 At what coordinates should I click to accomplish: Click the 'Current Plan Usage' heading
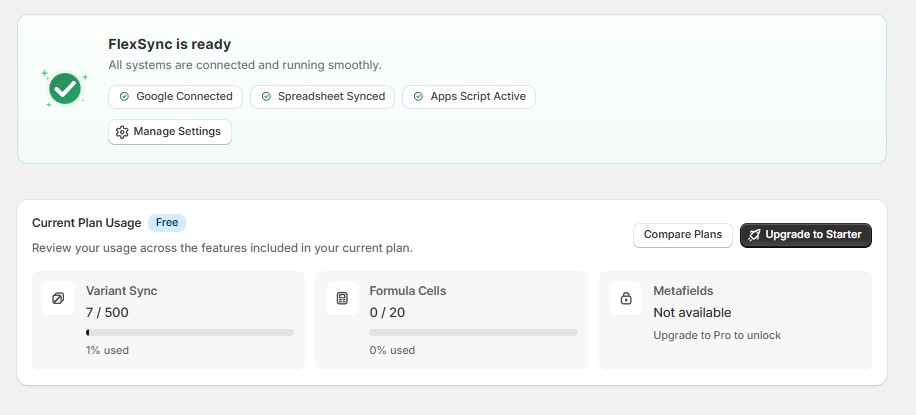pyautogui.click(x=86, y=223)
